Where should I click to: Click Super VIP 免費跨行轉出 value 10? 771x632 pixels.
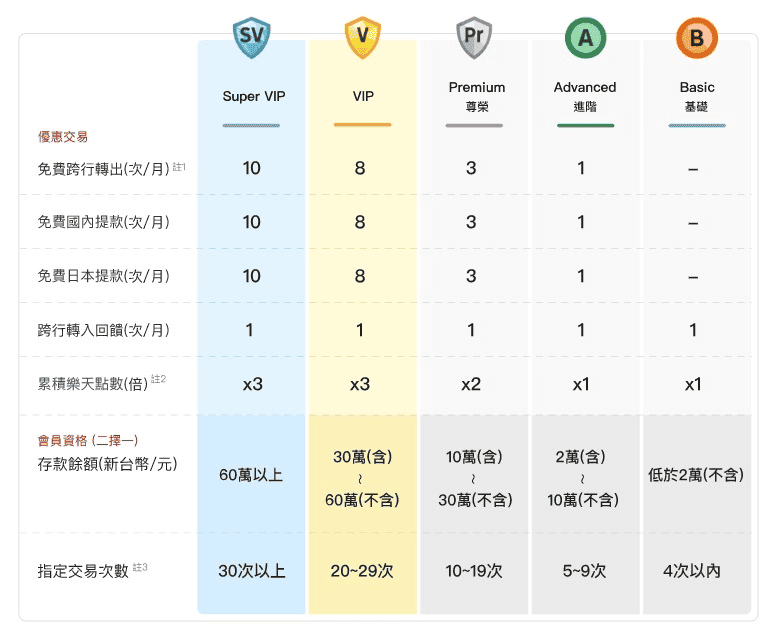tap(251, 168)
